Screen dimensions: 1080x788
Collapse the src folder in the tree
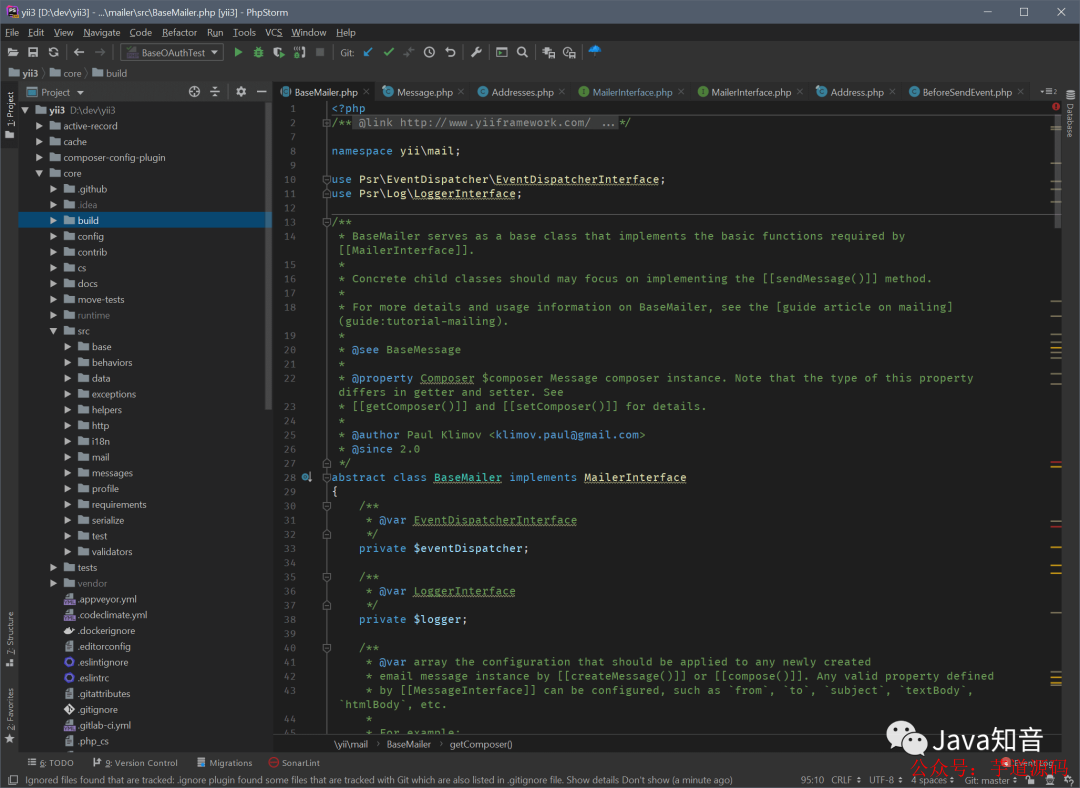53,331
